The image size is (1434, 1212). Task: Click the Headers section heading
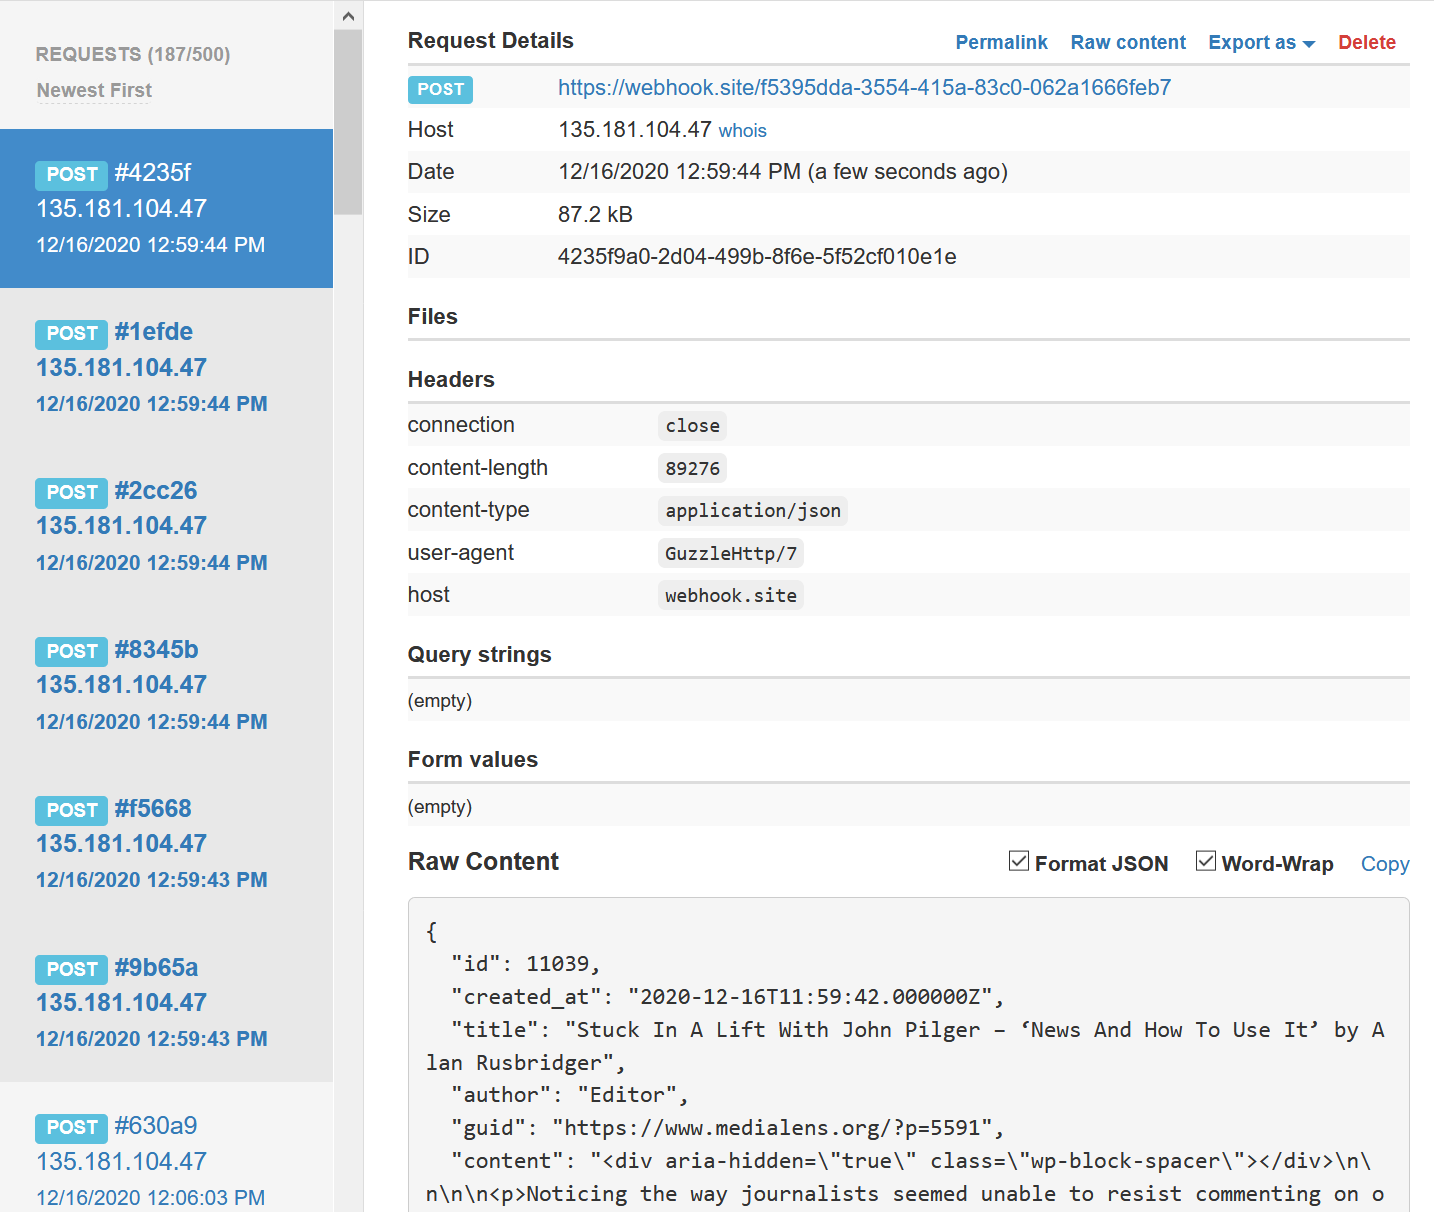(451, 380)
